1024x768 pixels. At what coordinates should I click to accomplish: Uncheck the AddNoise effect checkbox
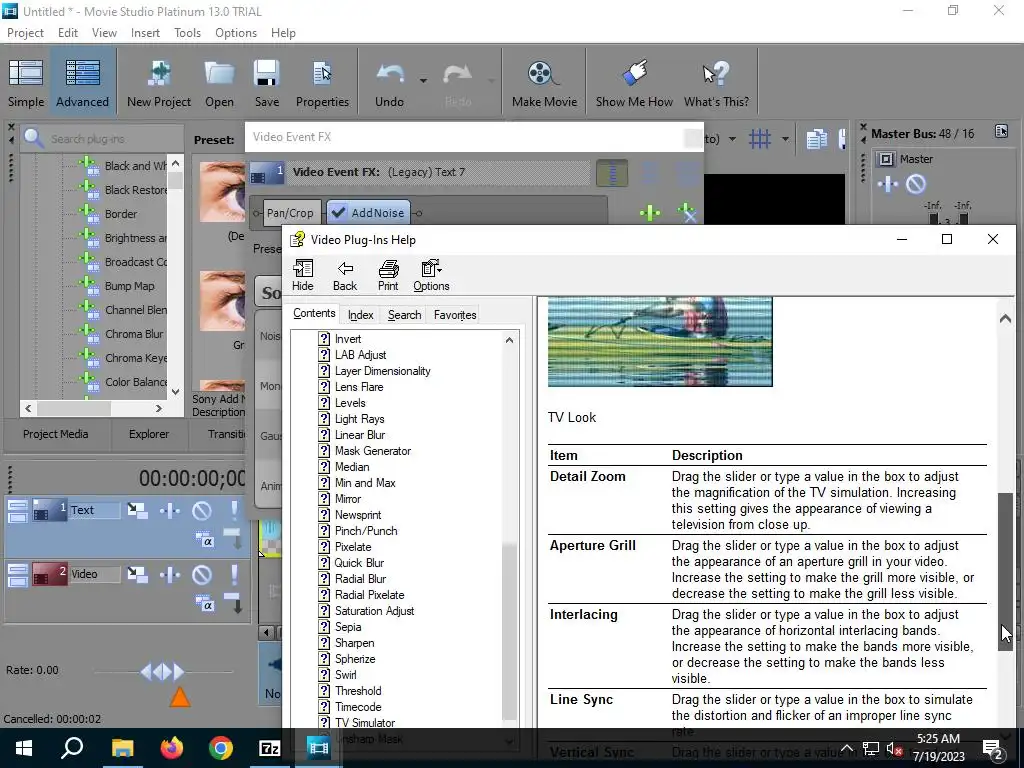(338, 213)
